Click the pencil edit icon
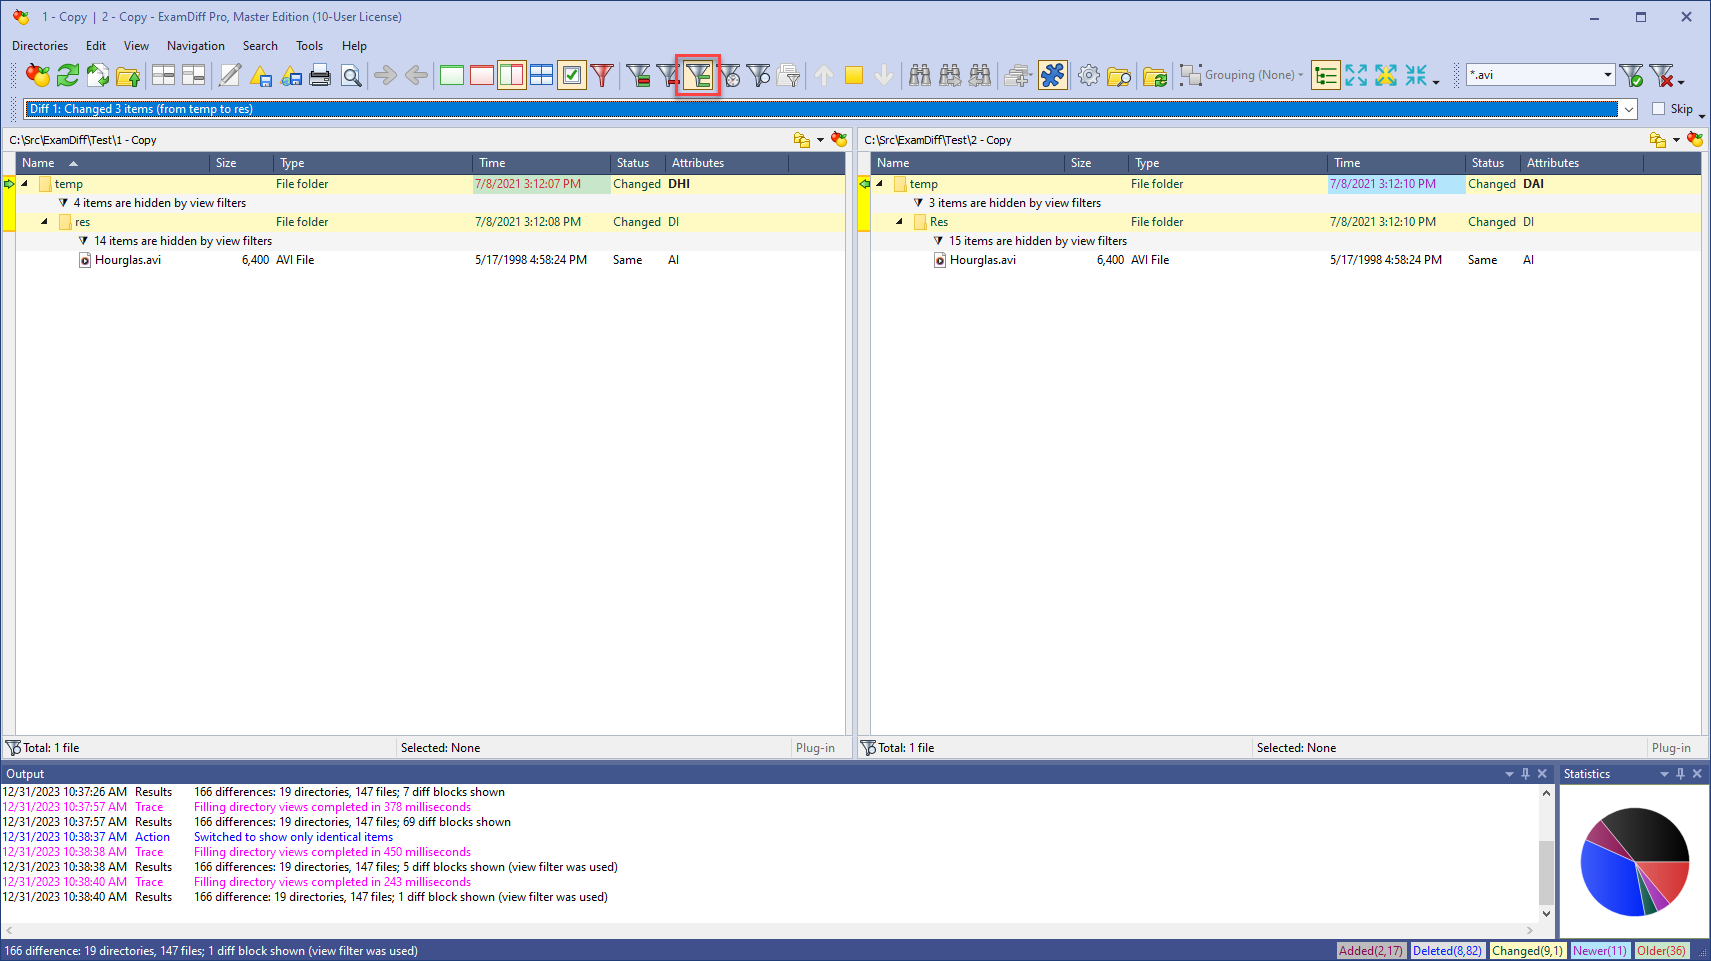1711x961 pixels. 230,75
